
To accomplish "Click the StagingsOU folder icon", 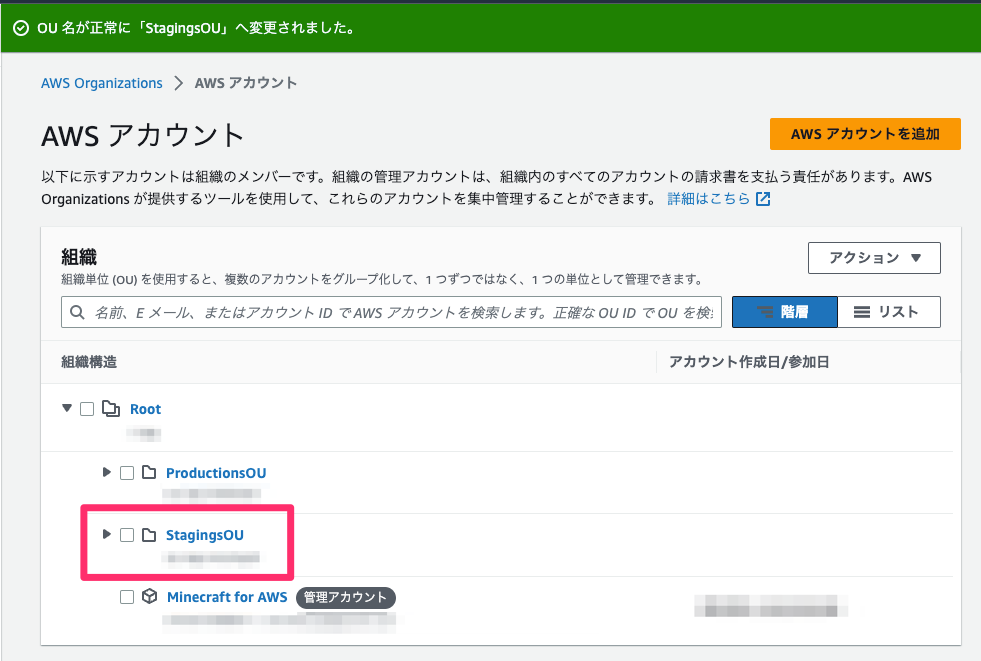I will [149, 535].
